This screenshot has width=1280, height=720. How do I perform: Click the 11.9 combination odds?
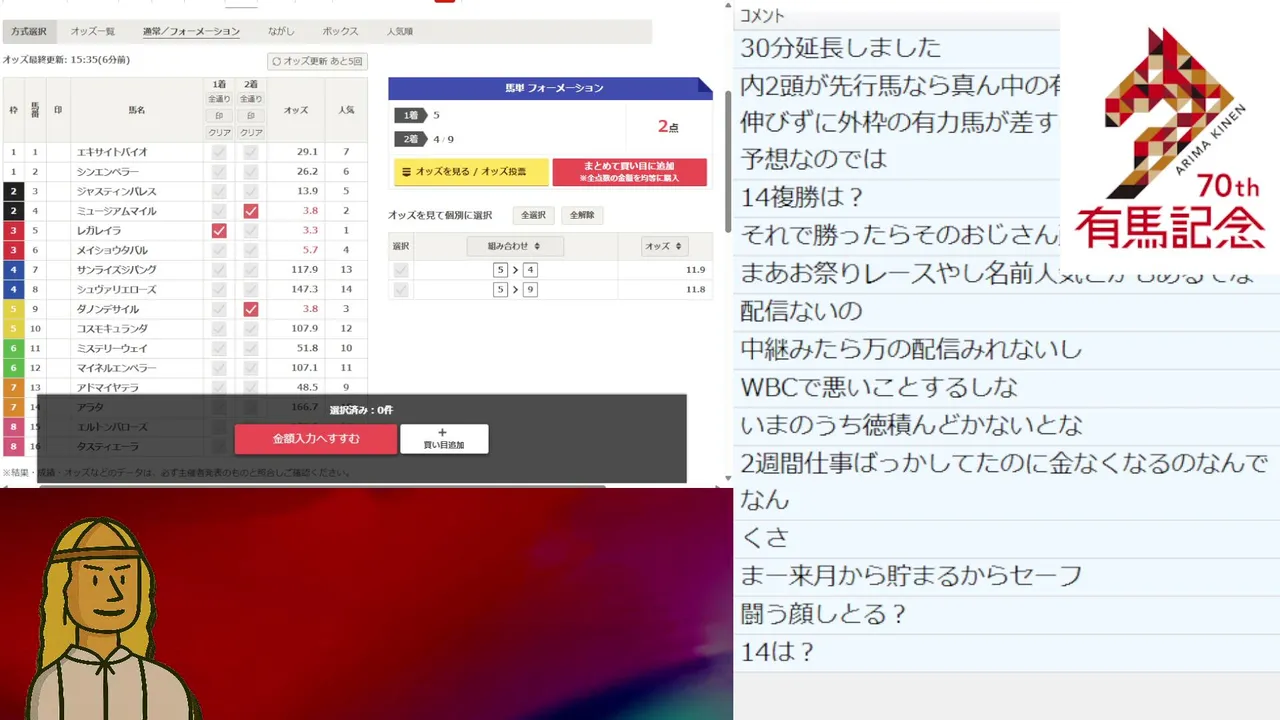click(695, 270)
